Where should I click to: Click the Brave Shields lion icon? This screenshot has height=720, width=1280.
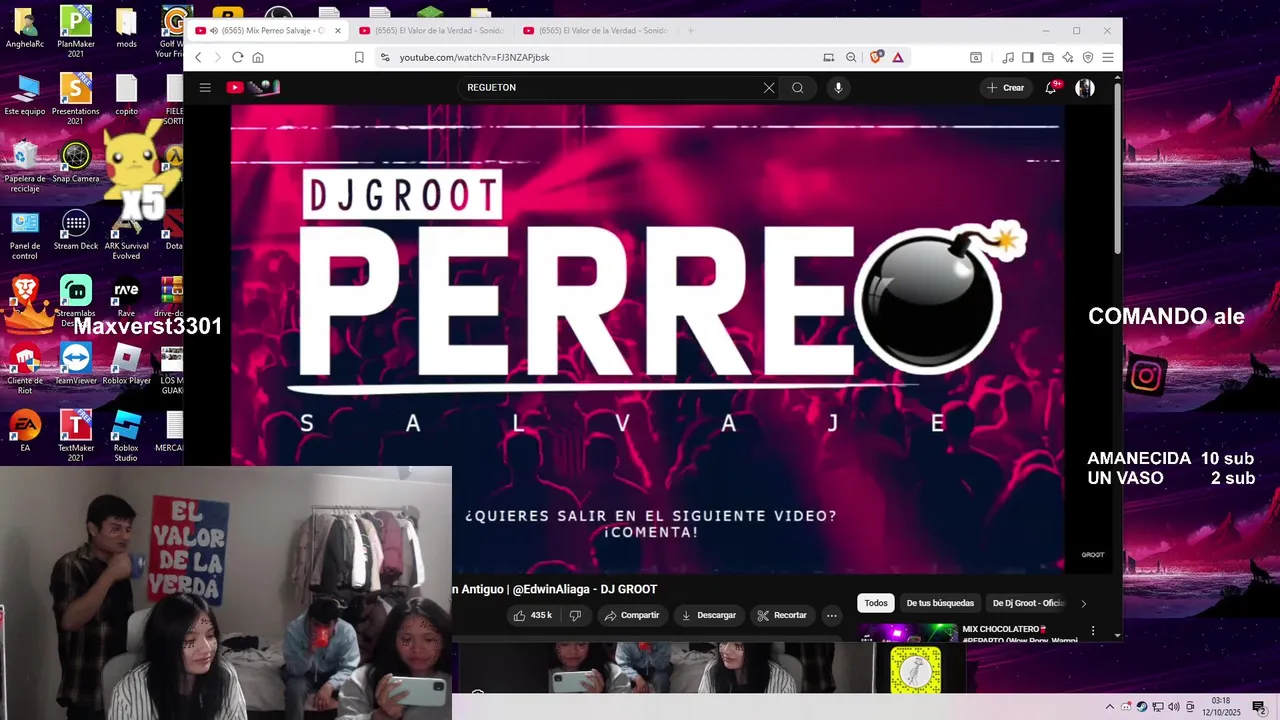(x=876, y=58)
